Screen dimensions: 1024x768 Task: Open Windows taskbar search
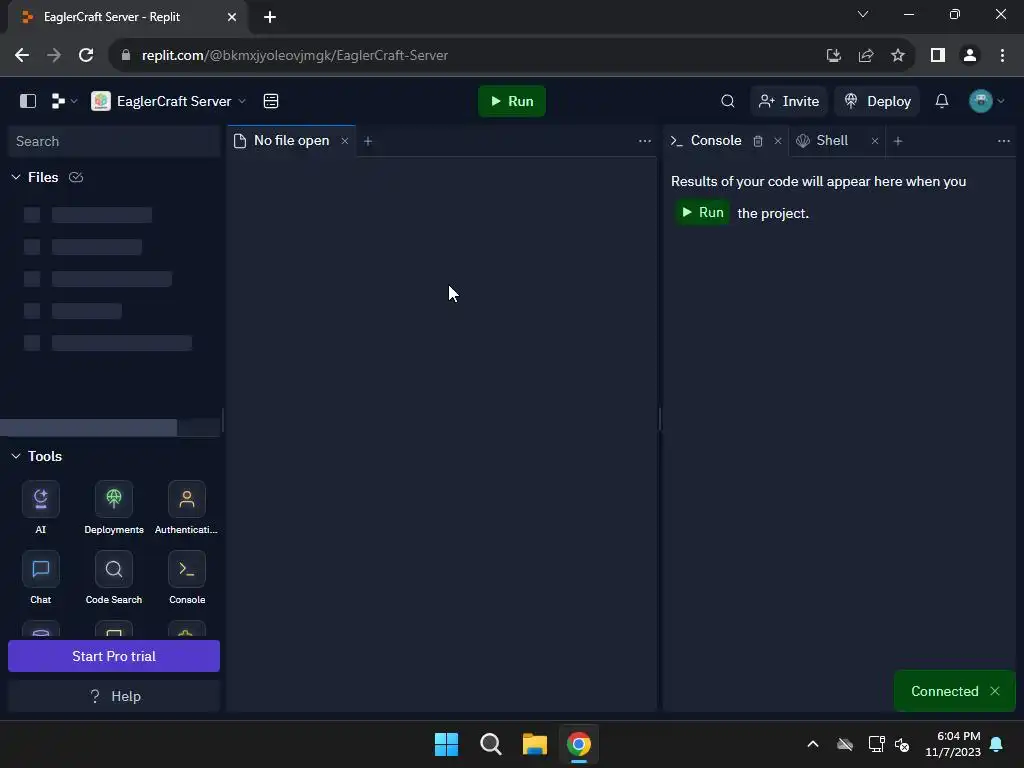(x=490, y=744)
